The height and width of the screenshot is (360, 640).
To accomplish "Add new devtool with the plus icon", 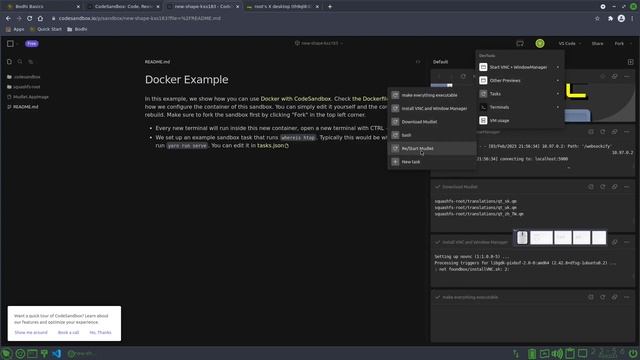I will point(631,62).
